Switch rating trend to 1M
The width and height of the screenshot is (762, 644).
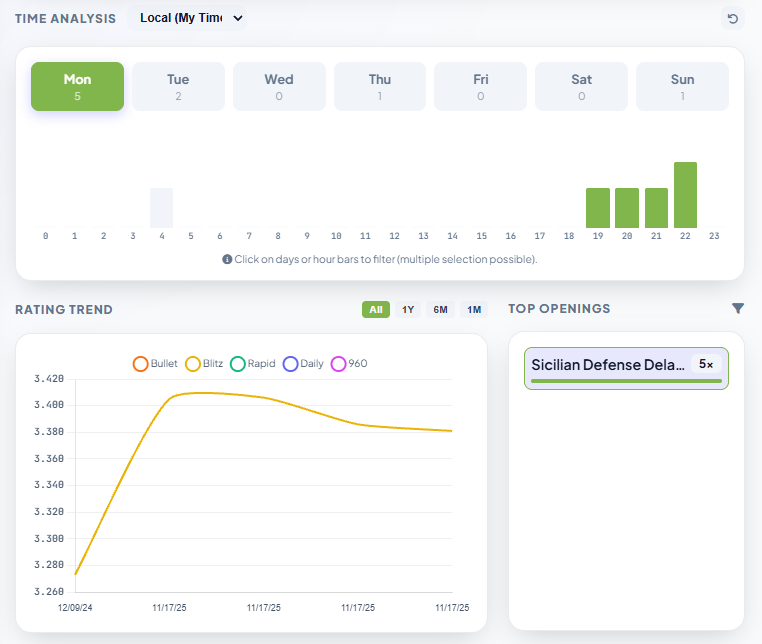pyautogui.click(x=474, y=310)
